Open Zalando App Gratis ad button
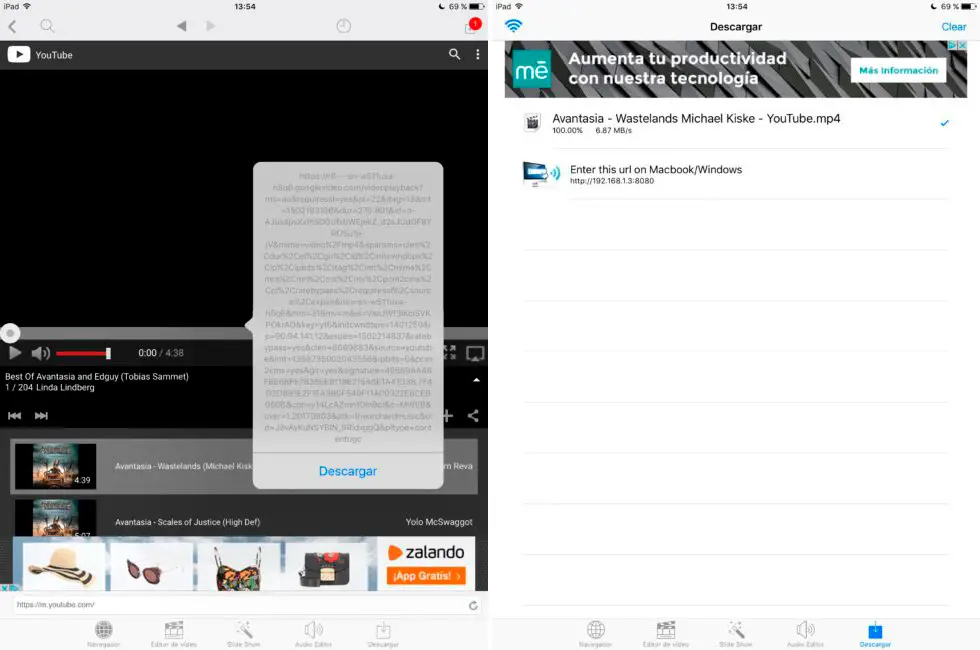The image size is (980, 650). click(426, 576)
